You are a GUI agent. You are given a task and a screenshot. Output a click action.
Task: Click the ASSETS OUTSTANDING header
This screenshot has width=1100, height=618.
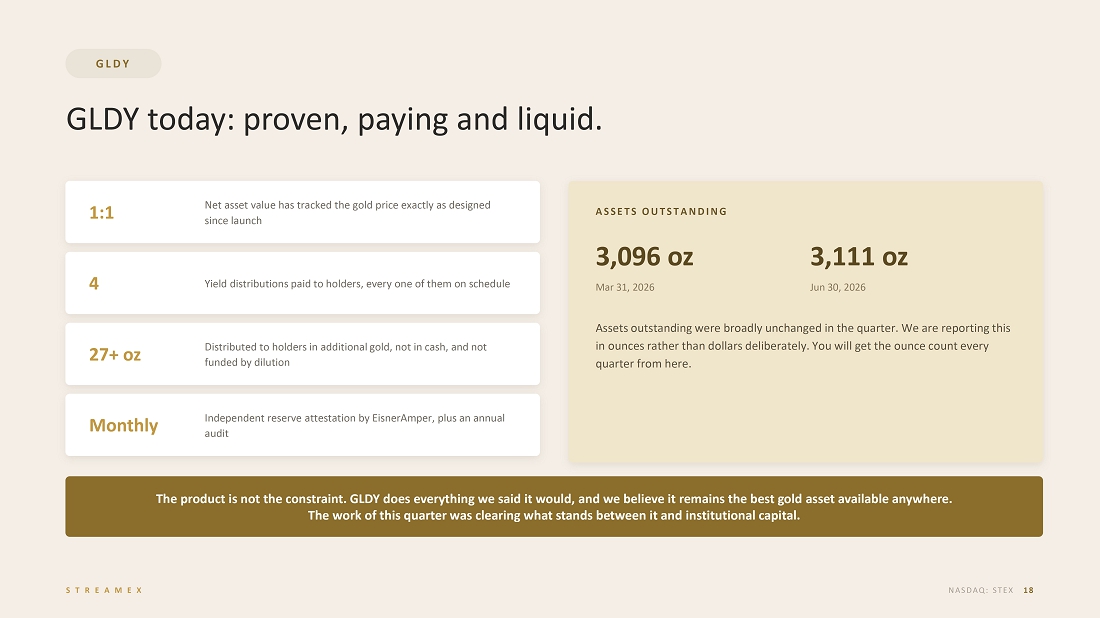tap(662, 211)
